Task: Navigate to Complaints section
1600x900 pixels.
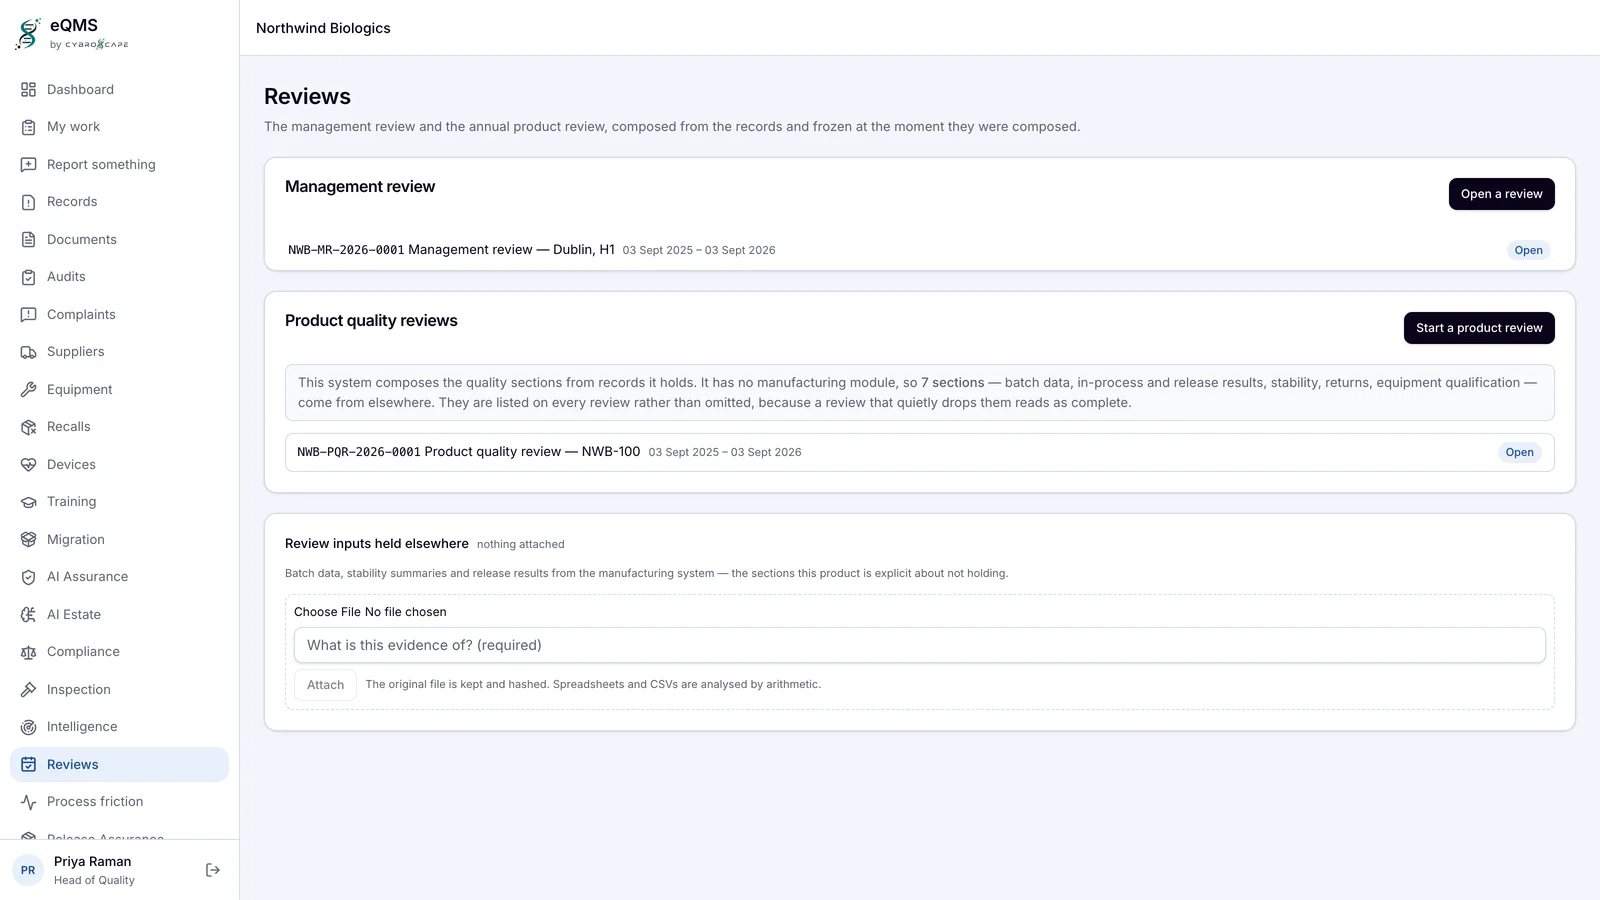Action: point(119,315)
